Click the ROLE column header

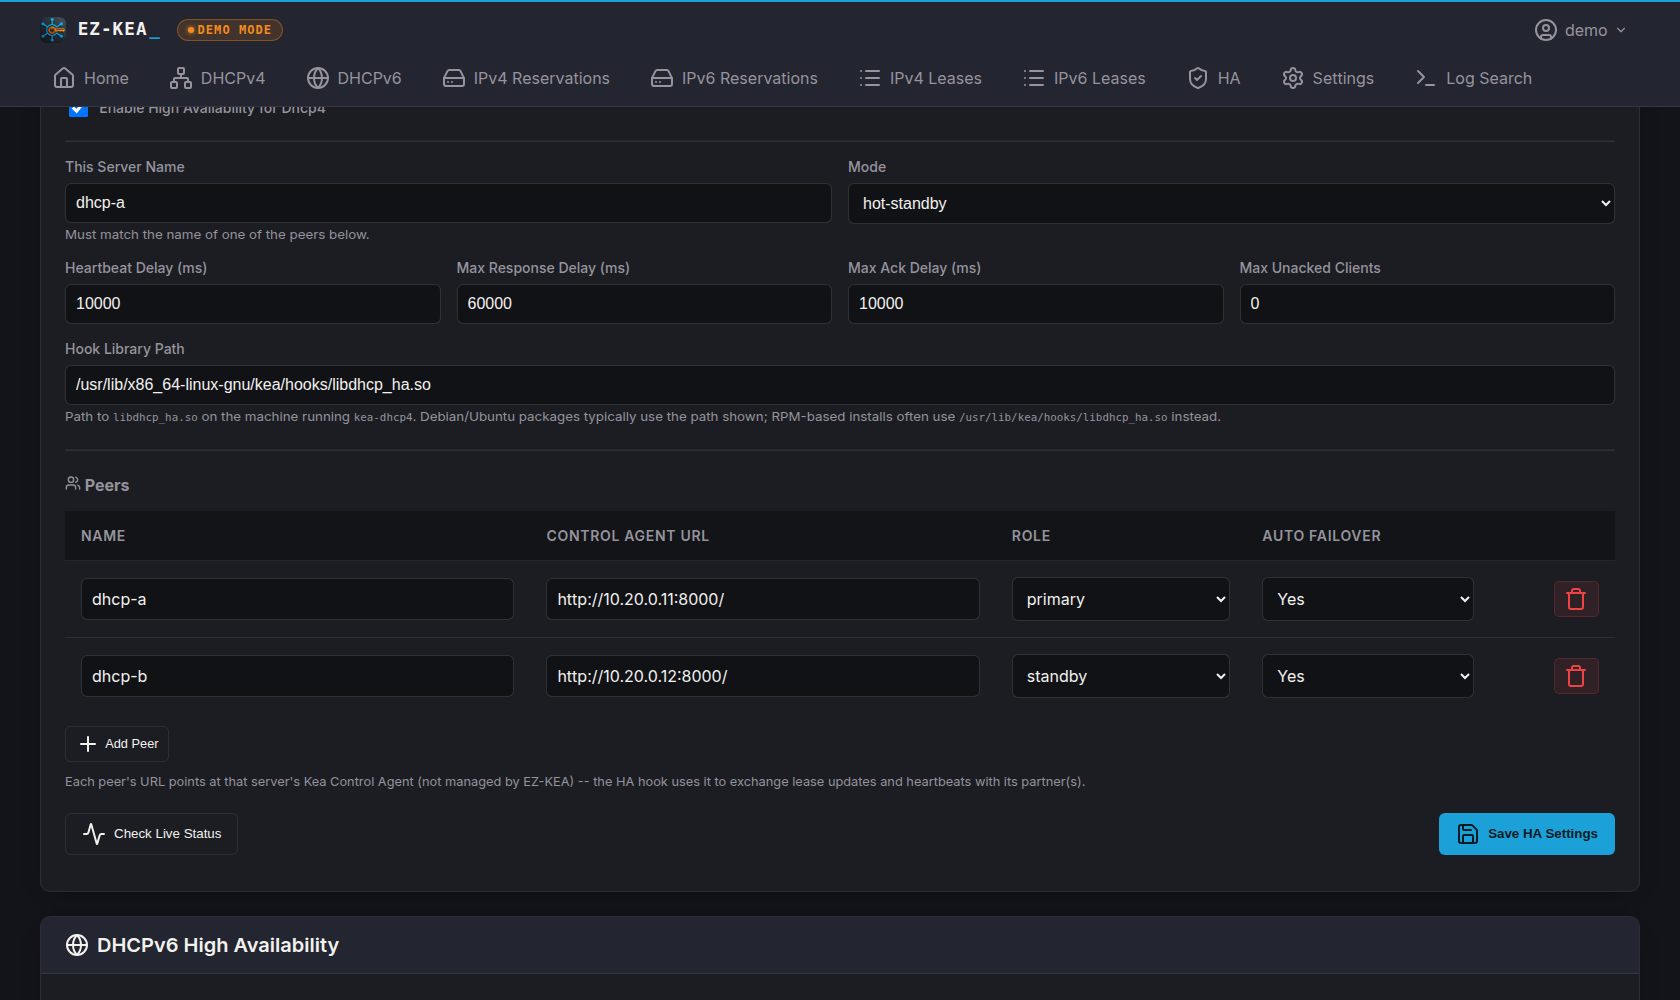coord(1031,536)
